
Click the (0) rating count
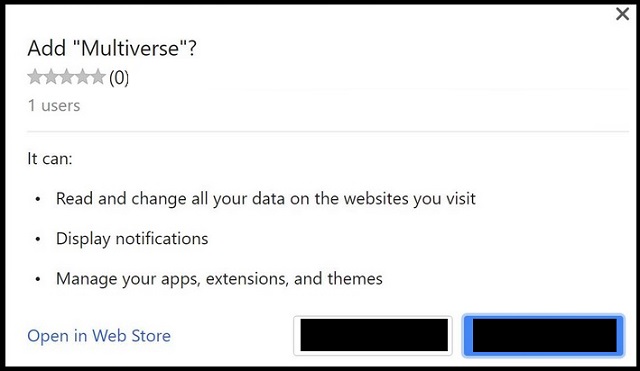click(x=119, y=78)
